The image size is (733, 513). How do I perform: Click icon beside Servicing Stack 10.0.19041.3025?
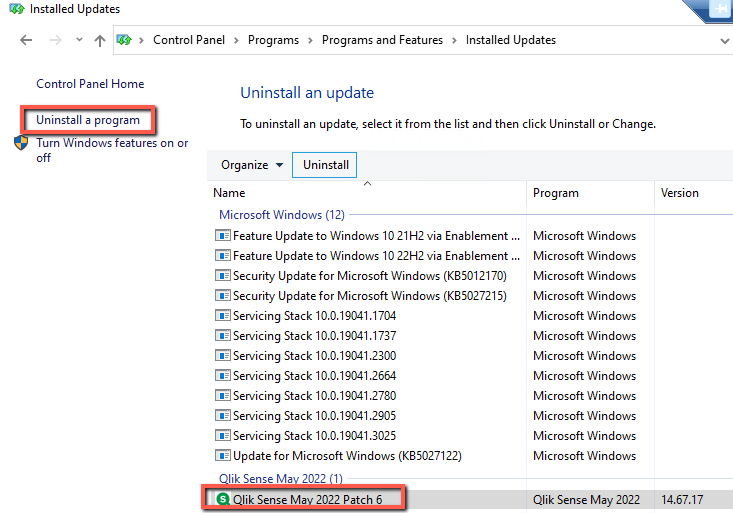tap(223, 435)
